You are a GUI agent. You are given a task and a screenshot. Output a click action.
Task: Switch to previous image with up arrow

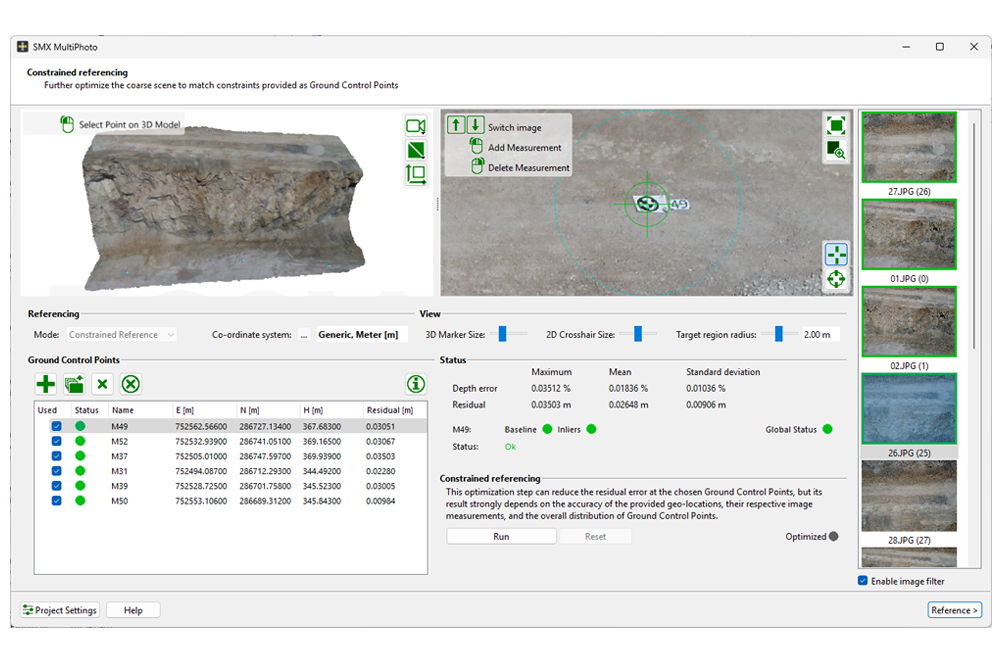(456, 125)
